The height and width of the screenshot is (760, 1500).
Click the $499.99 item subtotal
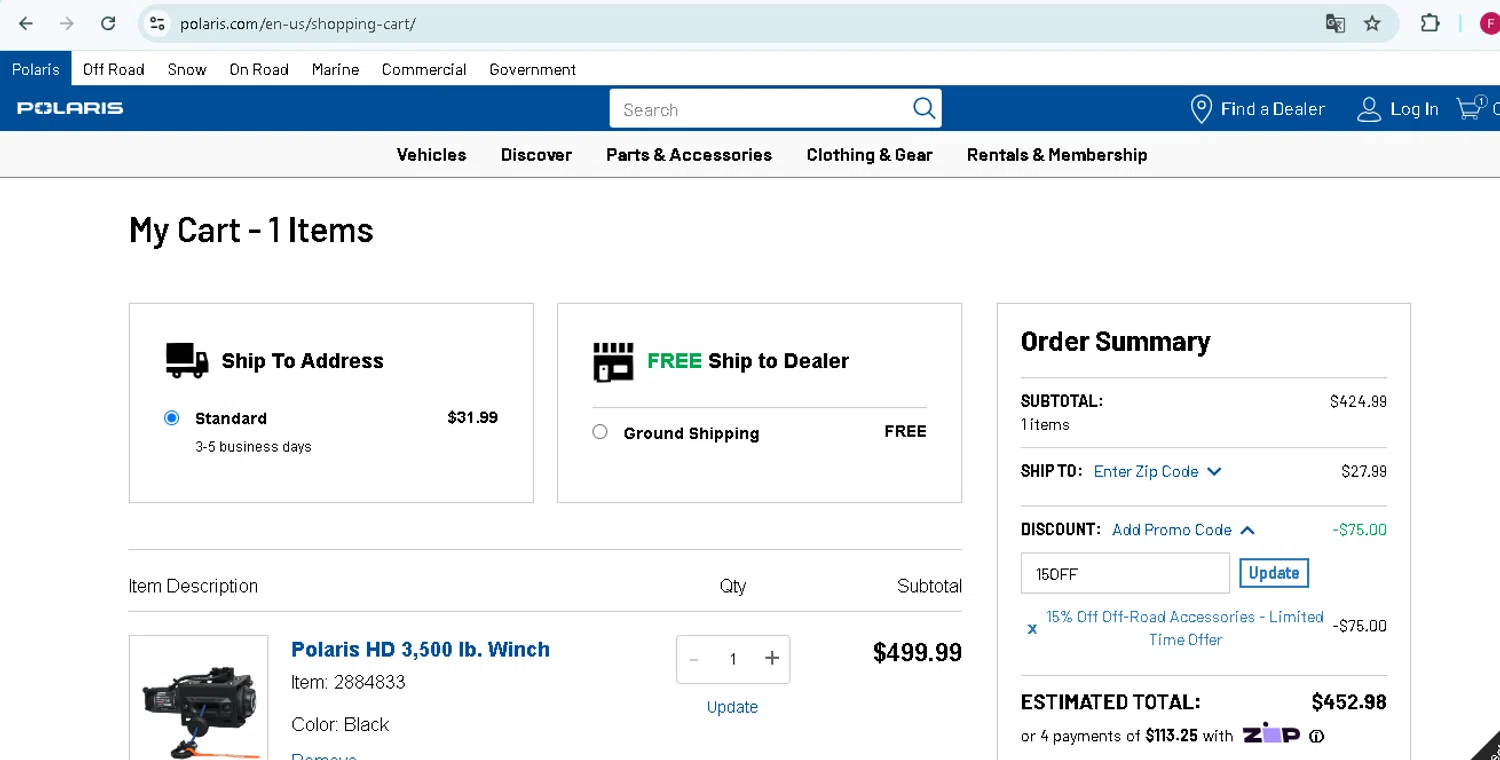click(917, 652)
